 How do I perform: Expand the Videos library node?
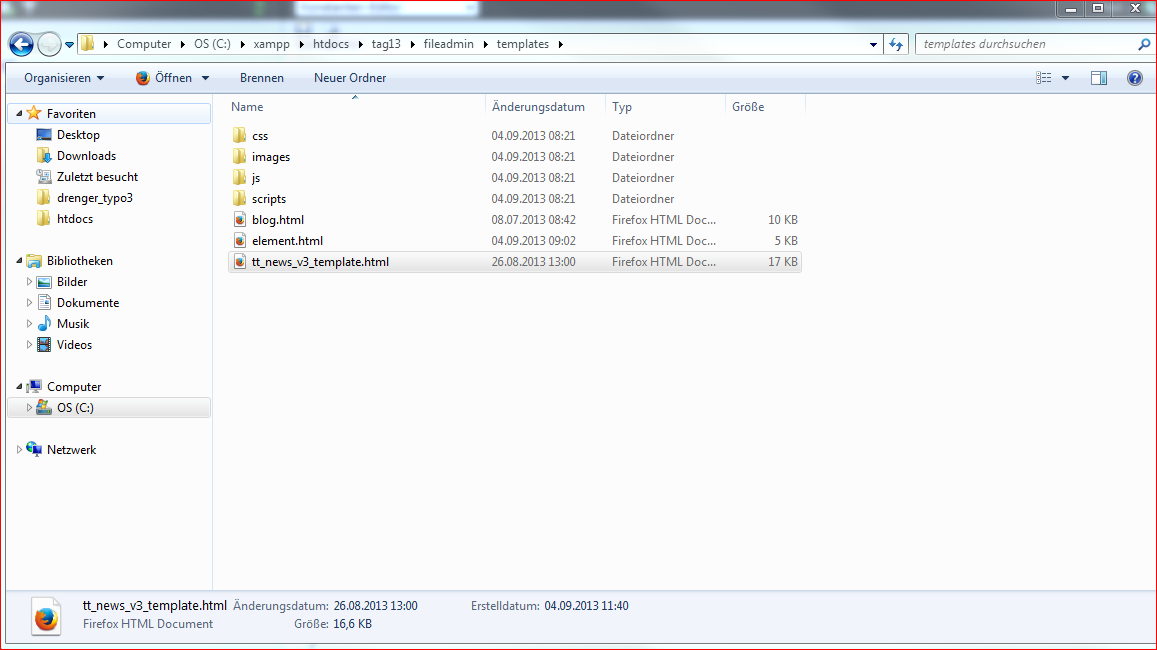pos(30,345)
